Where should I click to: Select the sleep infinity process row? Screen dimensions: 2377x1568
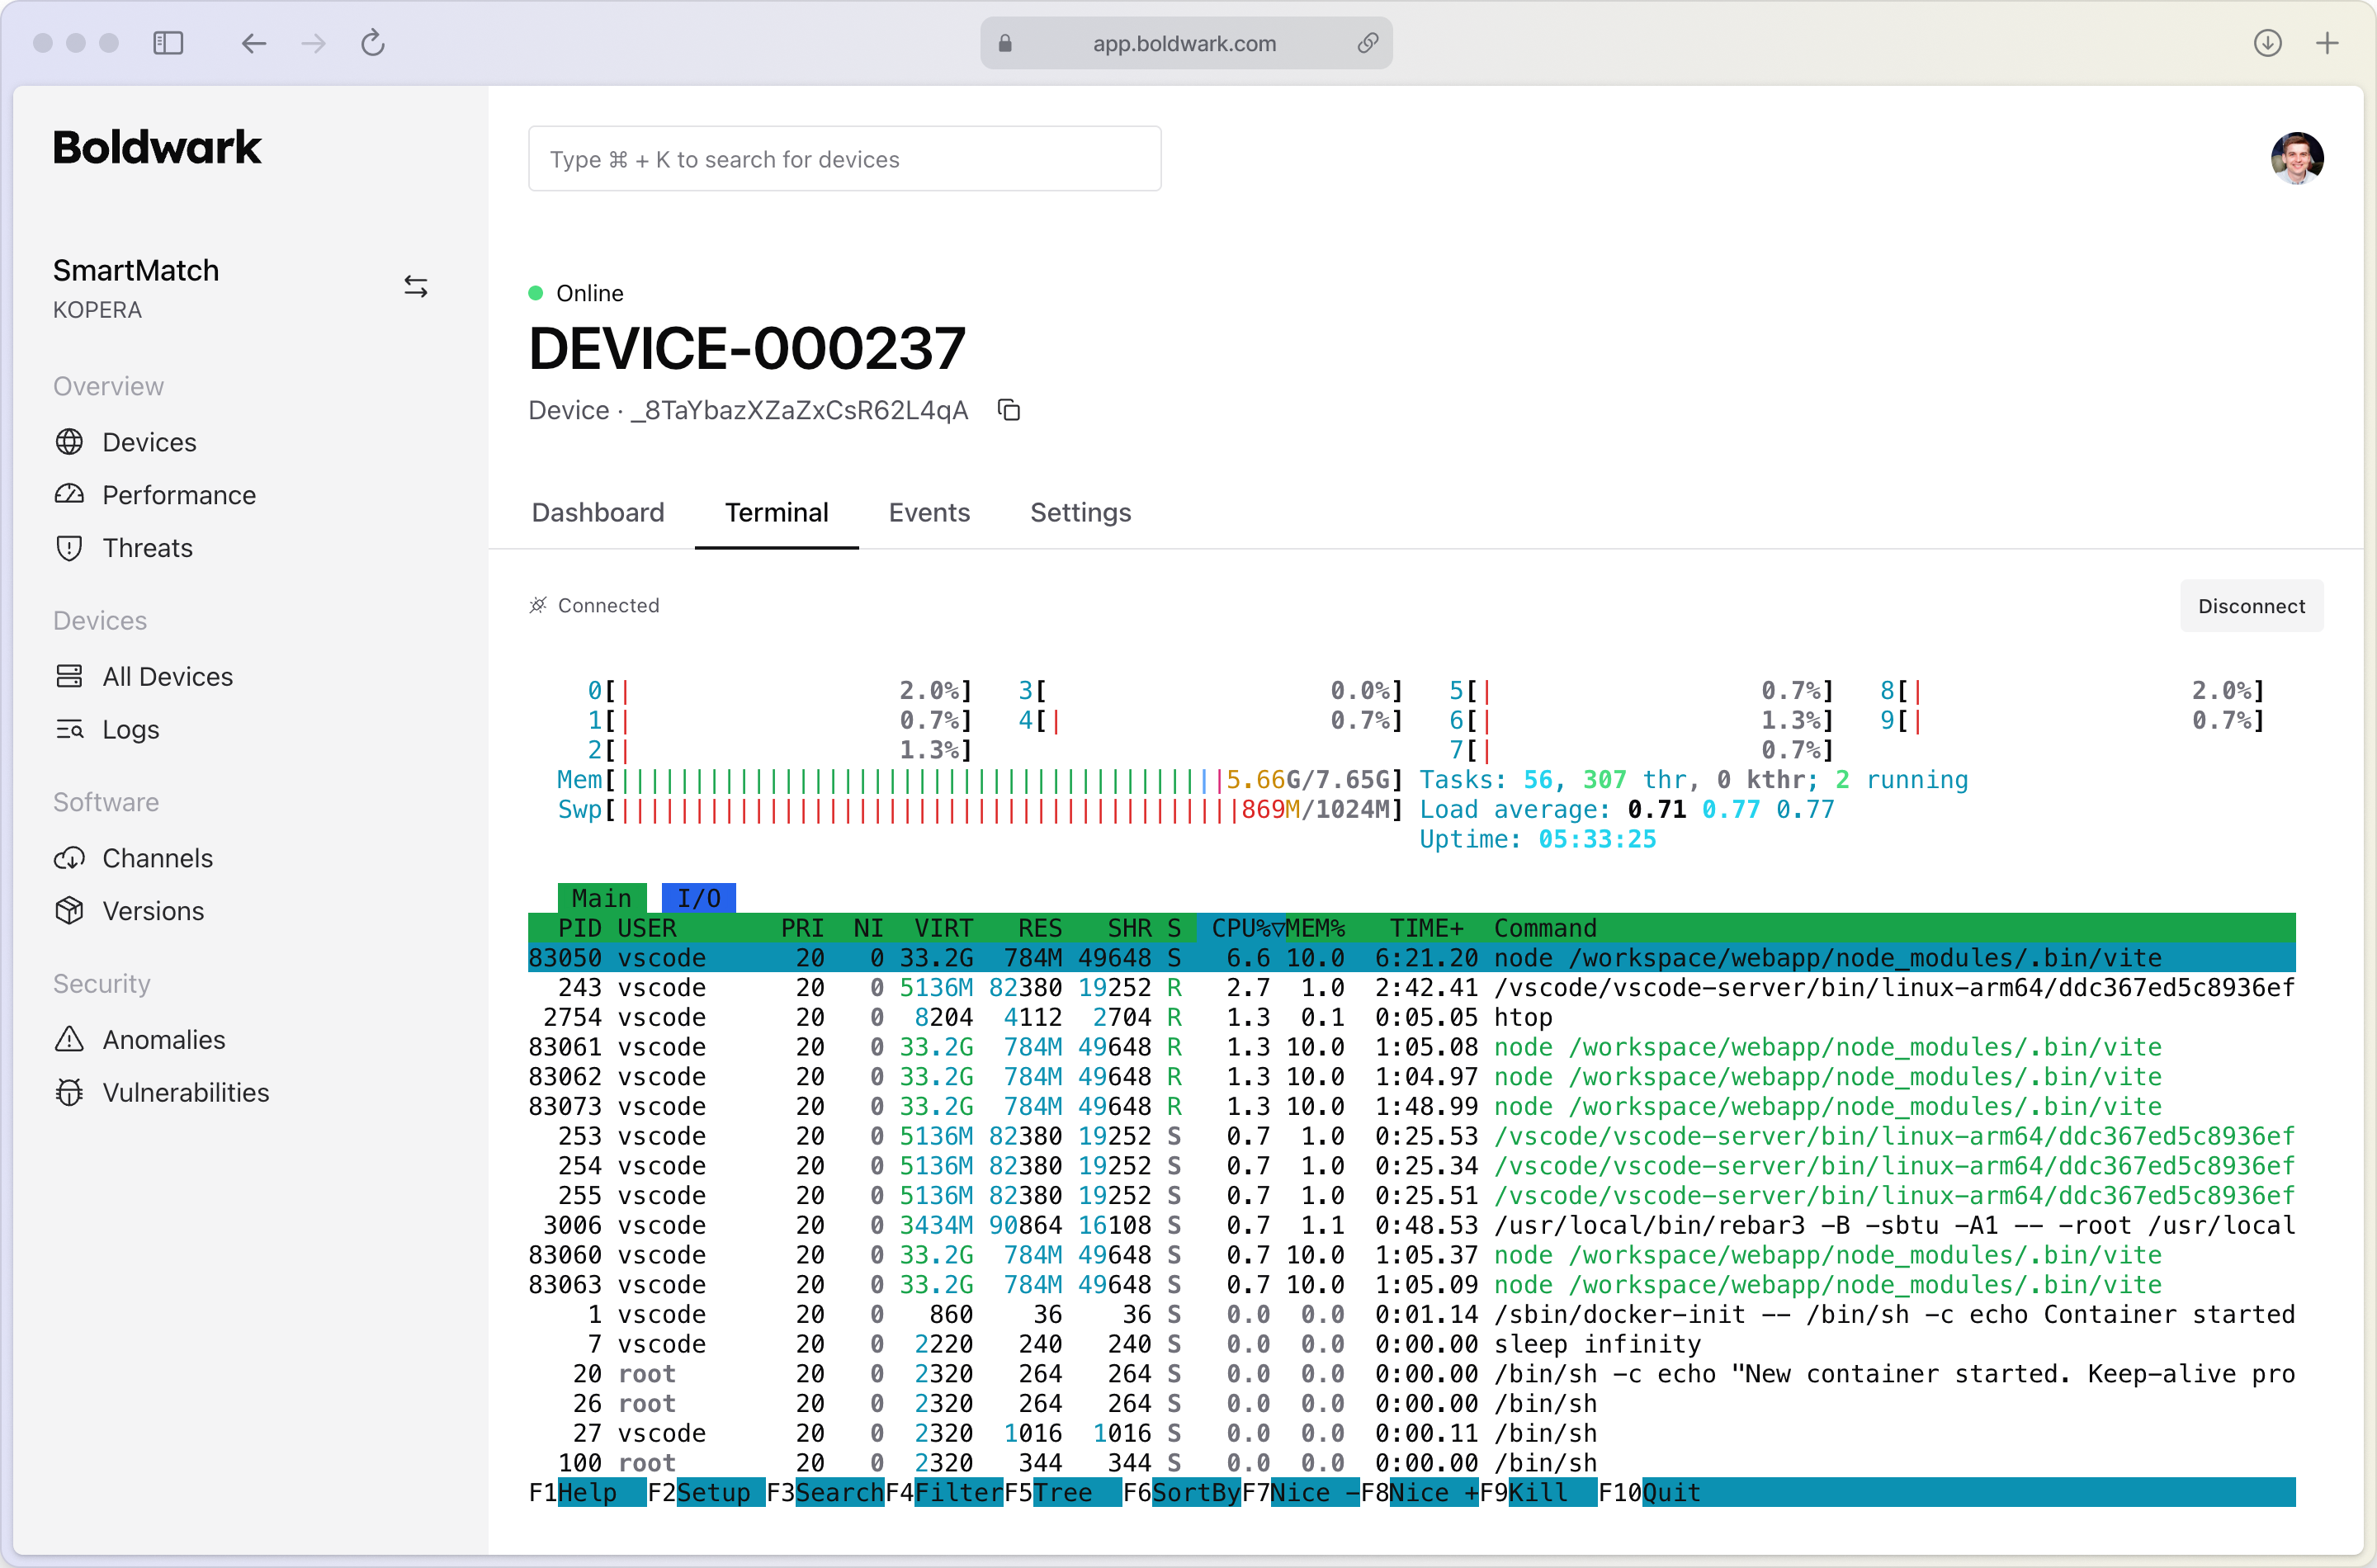pyautogui.click(x=1411, y=1344)
